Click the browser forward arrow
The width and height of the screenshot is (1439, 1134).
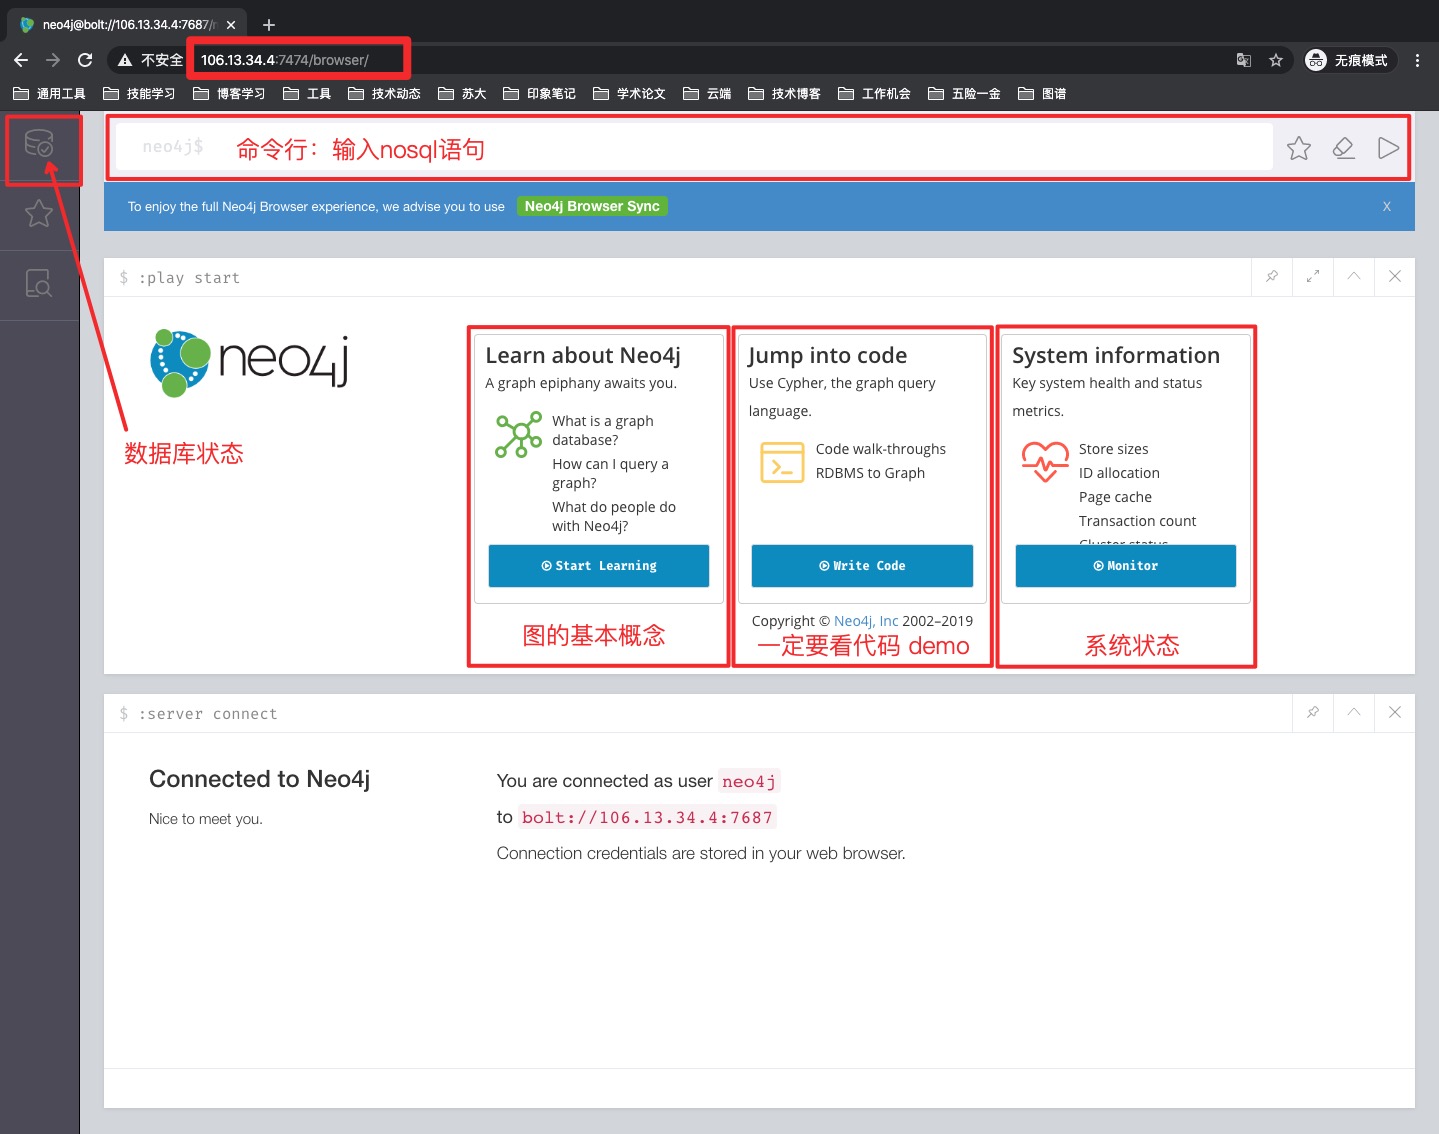coord(53,60)
